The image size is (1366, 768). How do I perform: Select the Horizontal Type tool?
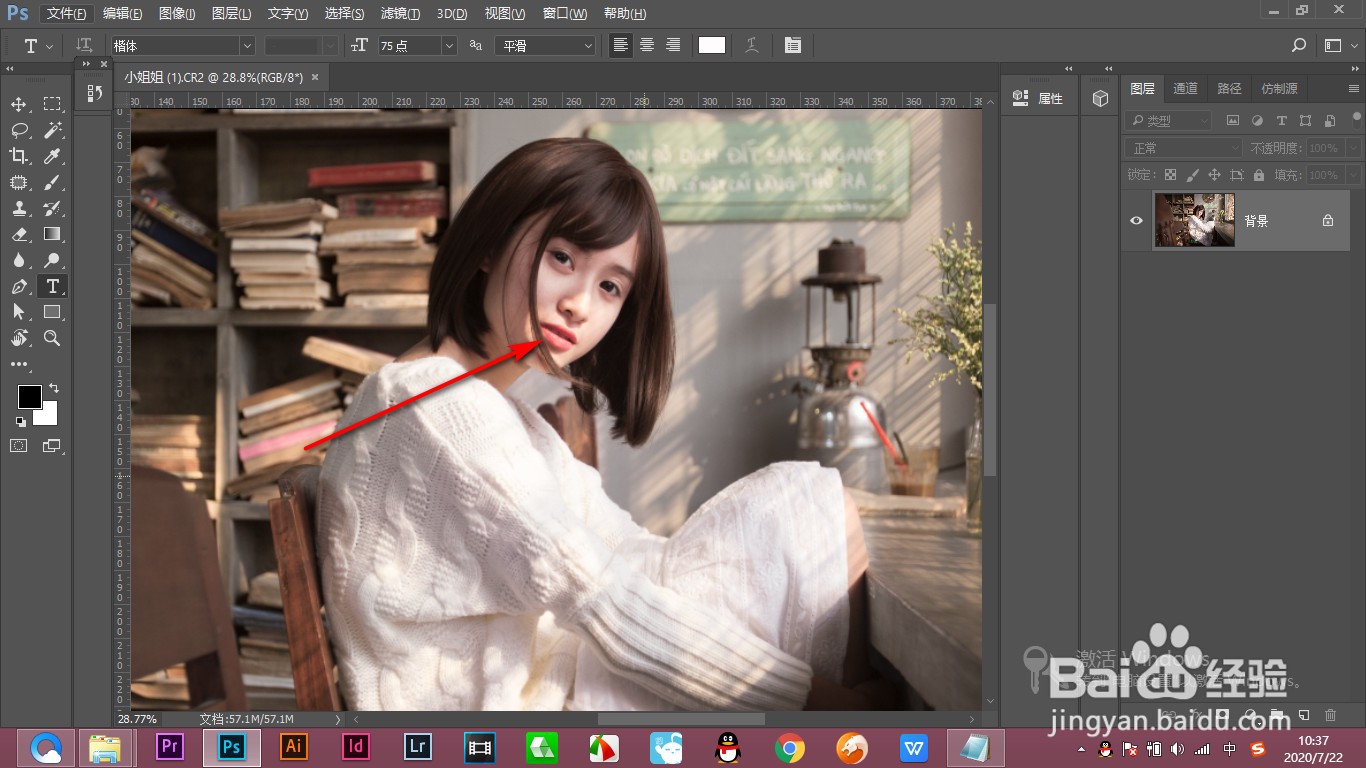(52, 286)
